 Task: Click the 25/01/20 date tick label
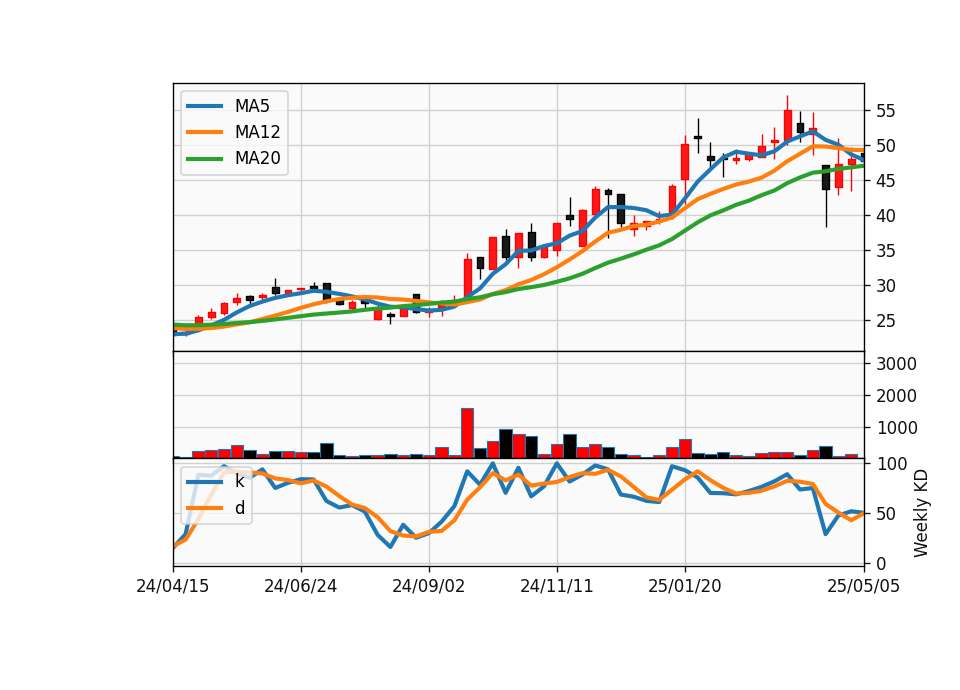click(684, 586)
